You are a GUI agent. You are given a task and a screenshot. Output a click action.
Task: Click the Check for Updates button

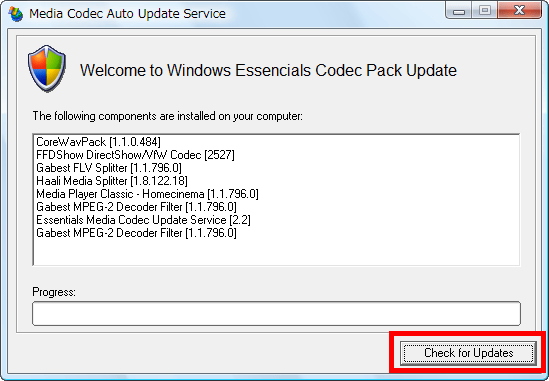click(468, 353)
